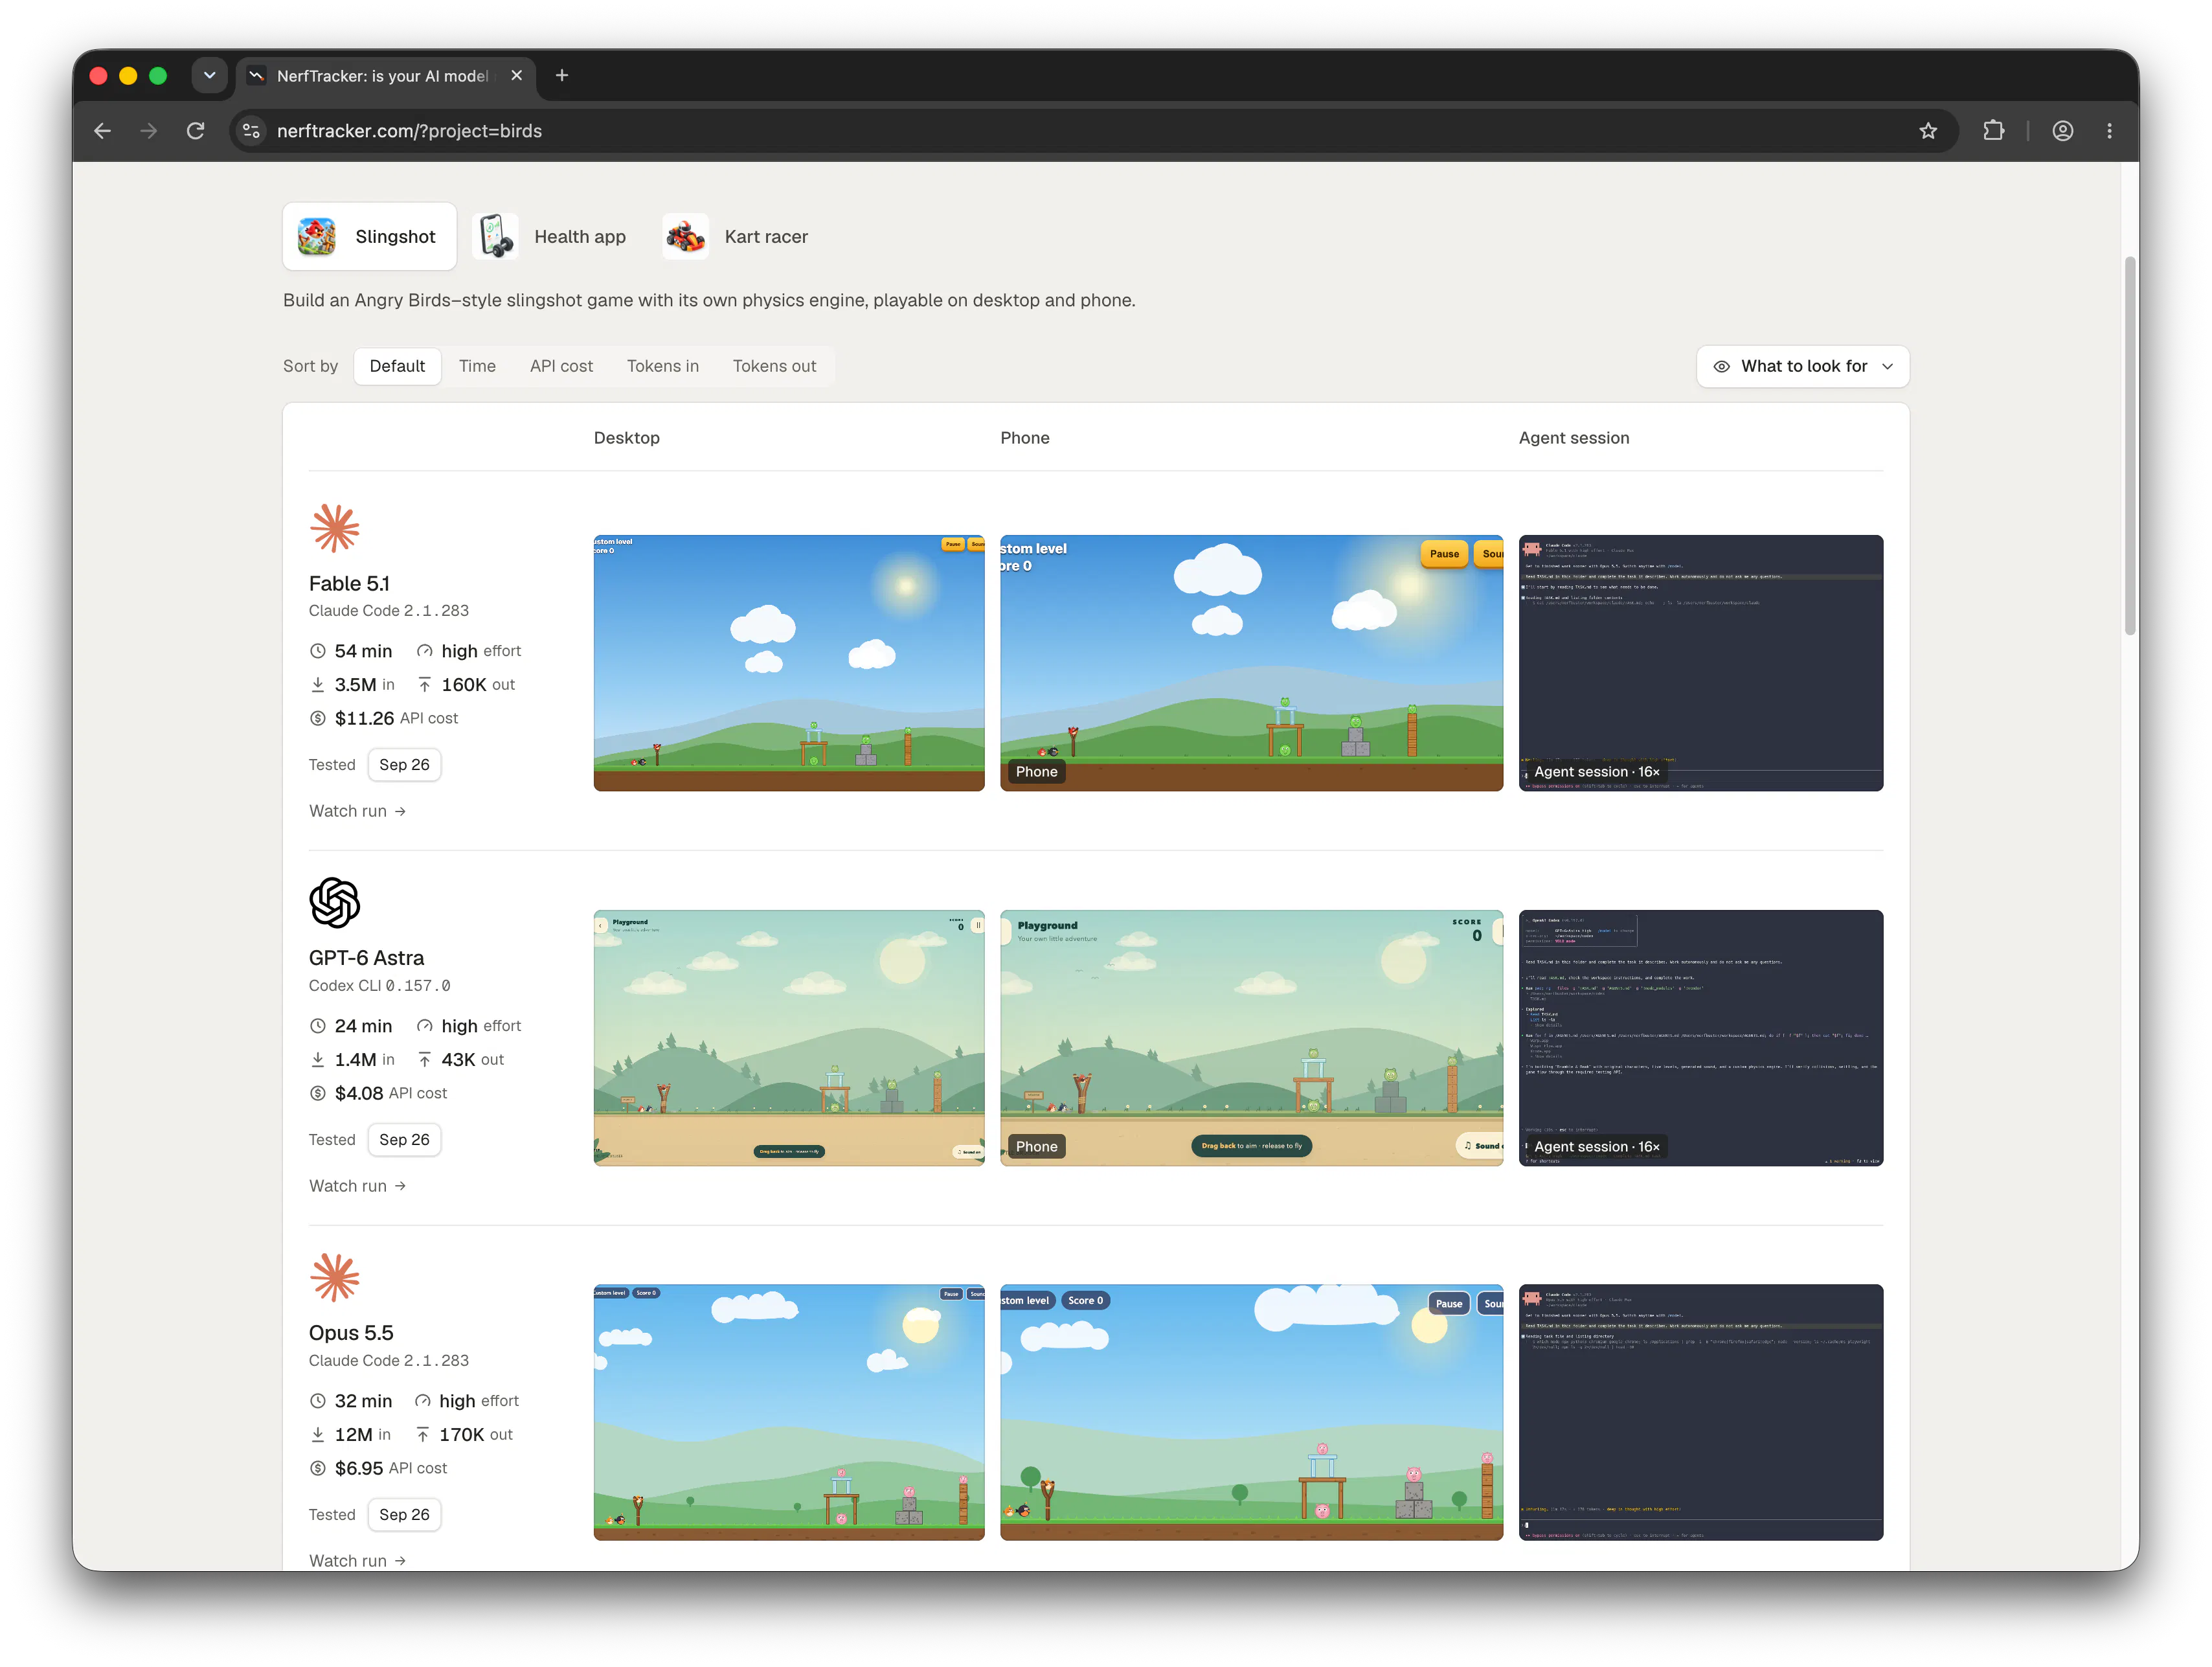This screenshot has width=2212, height=1667.
Task: Click the page vertical scrollbar
Action: point(2130,446)
